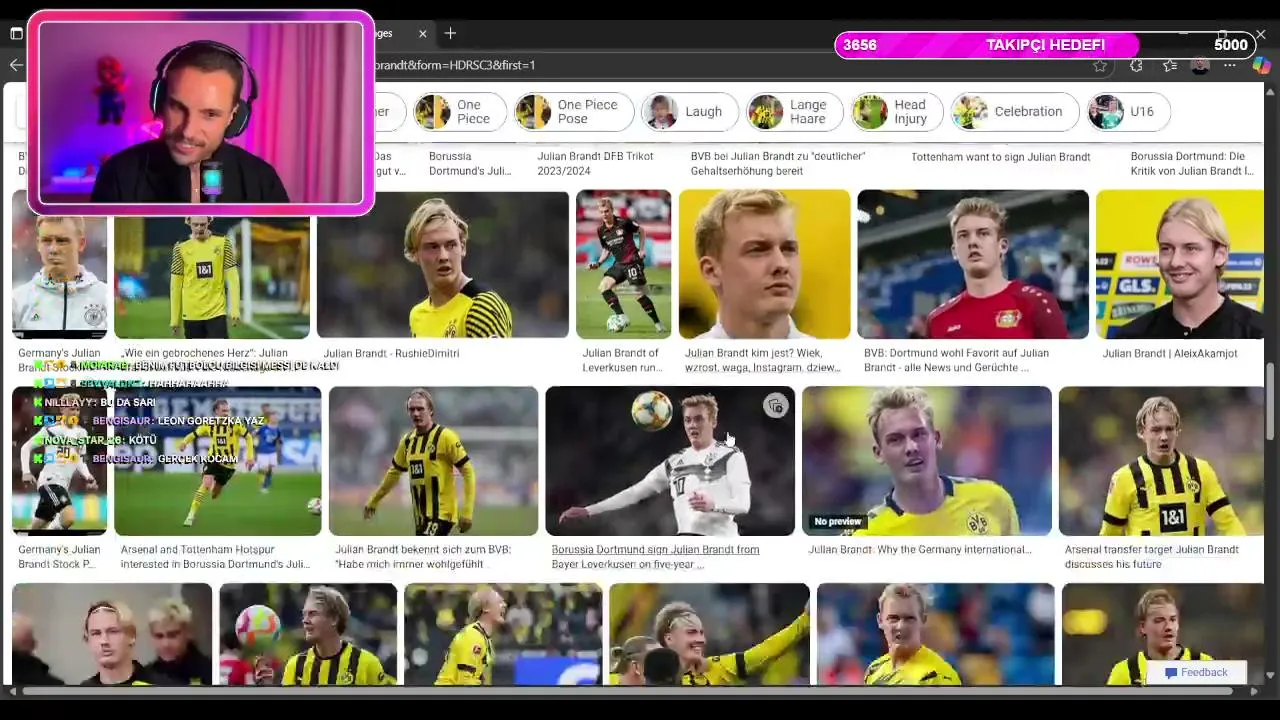
Task: Add this page to favorites
Action: [1100, 65]
